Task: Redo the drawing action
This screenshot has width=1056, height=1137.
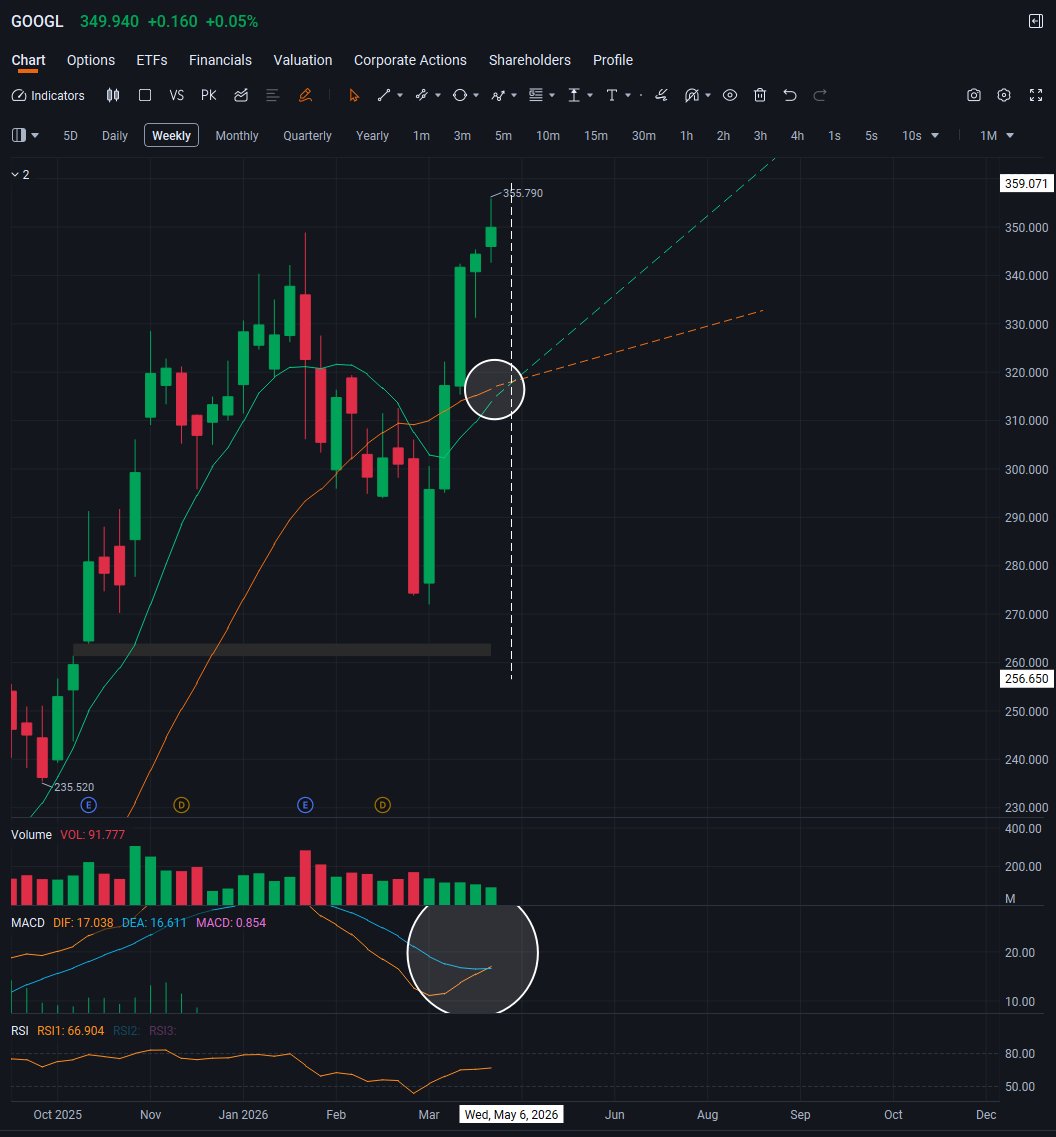Action: point(820,96)
